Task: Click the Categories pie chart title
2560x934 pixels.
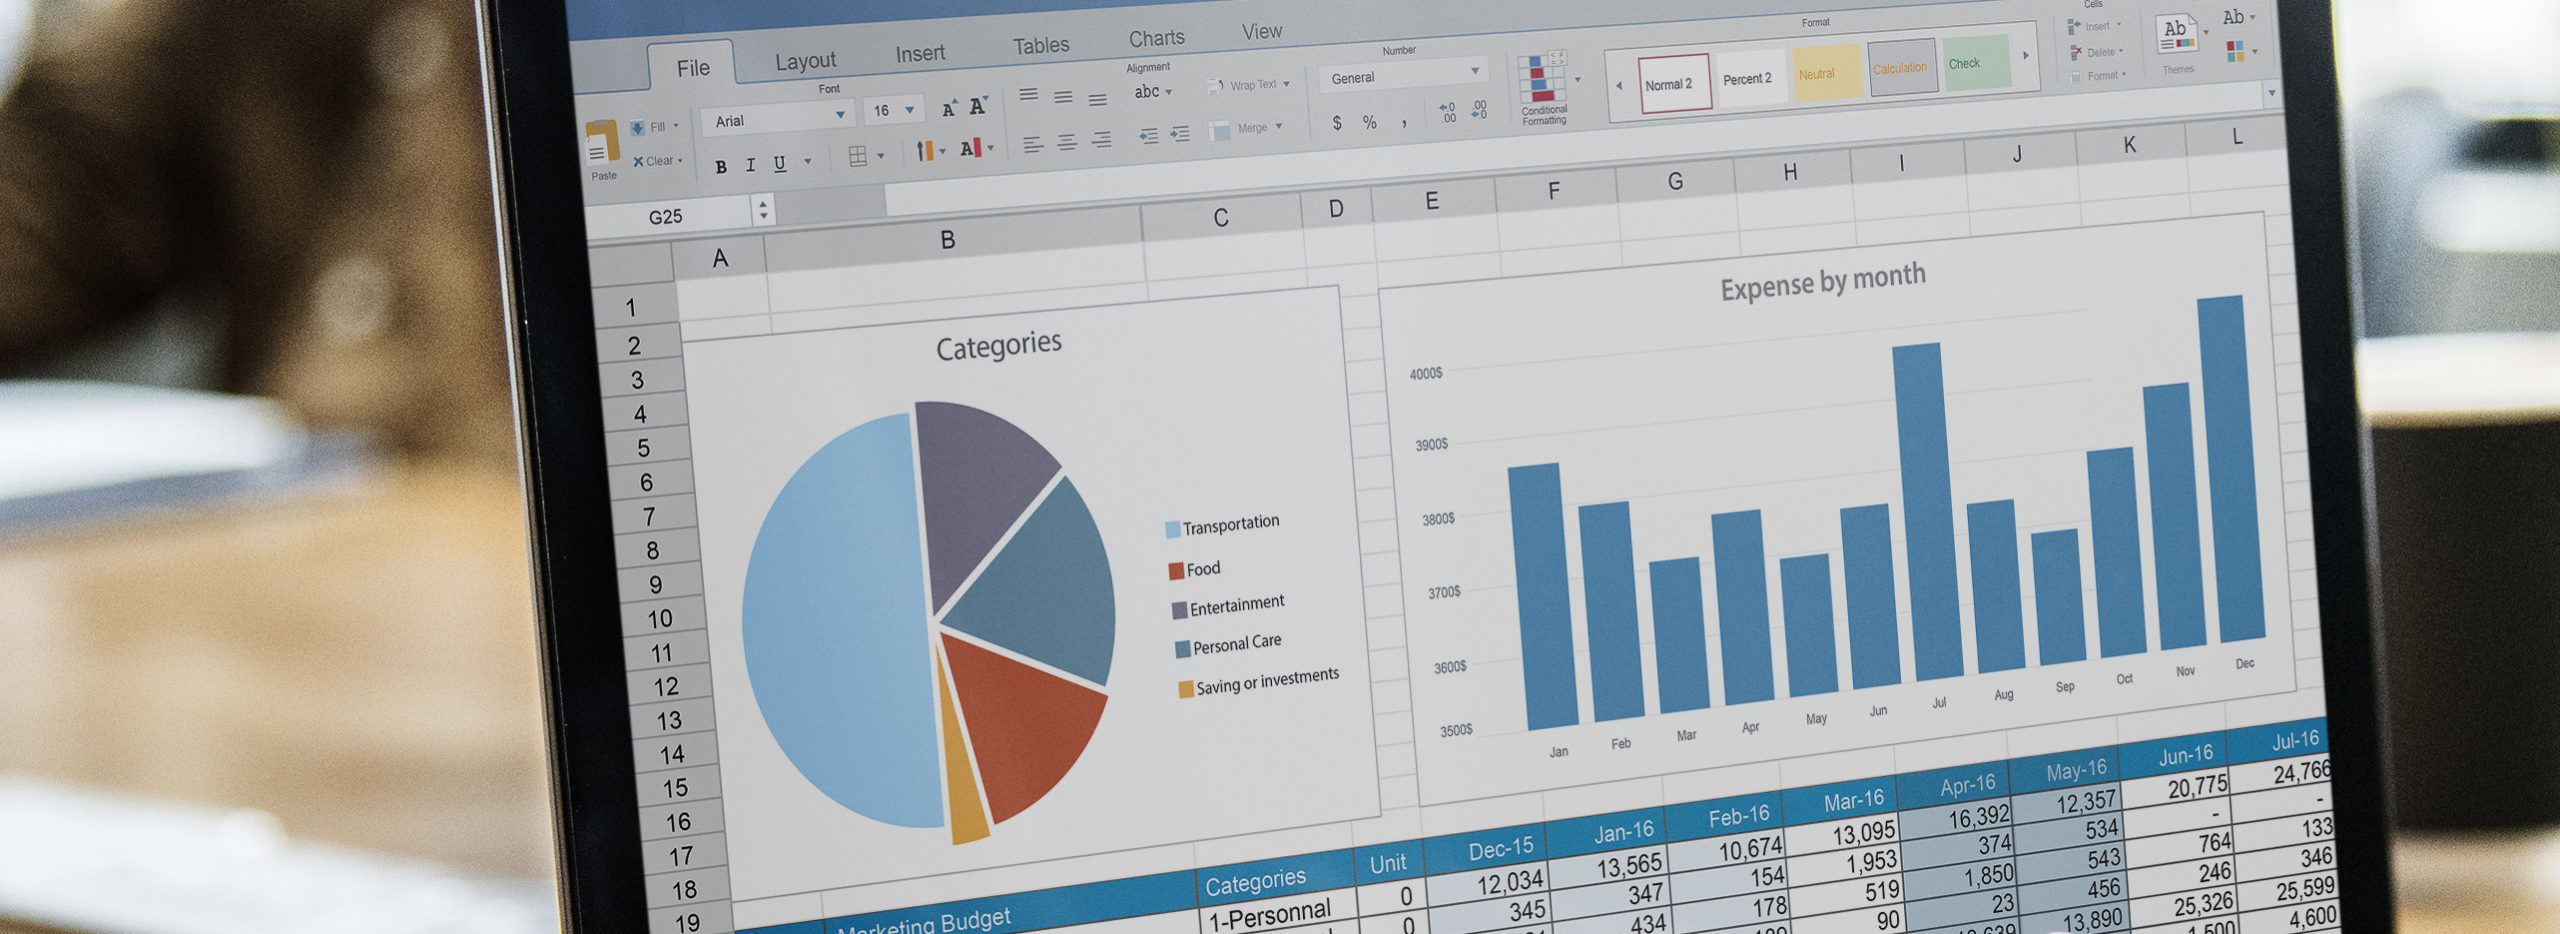Action: pyautogui.click(x=998, y=346)
